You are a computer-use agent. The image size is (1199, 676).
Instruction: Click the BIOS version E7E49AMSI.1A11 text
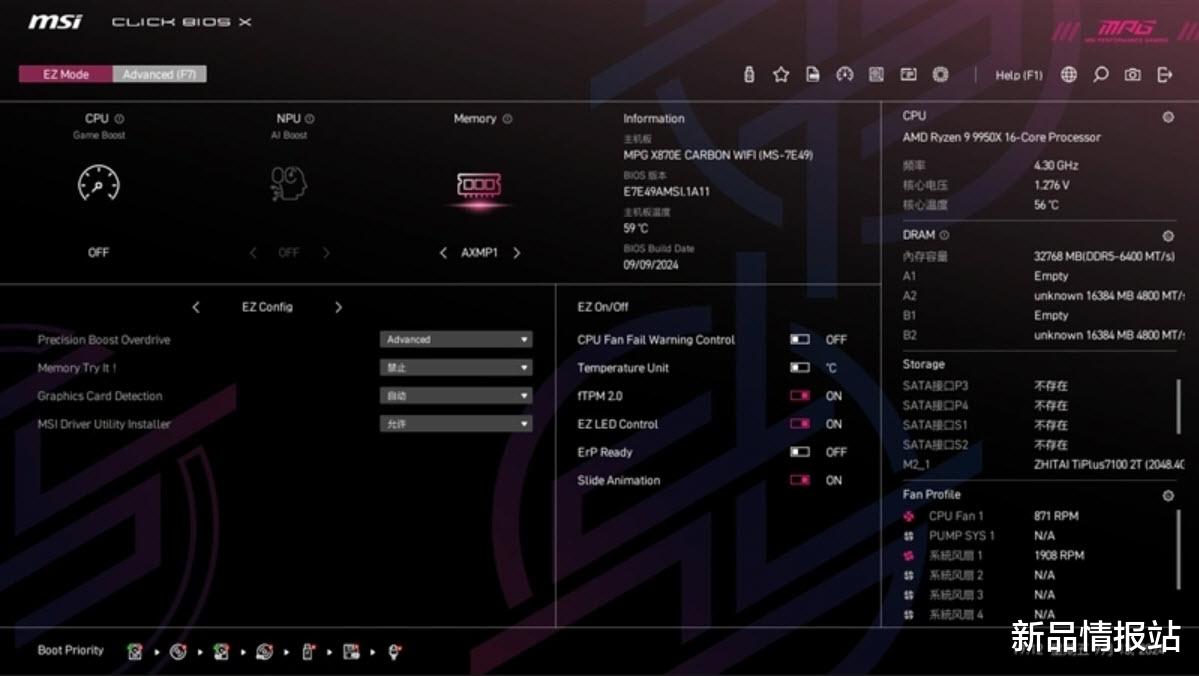[x=666, y=192]
